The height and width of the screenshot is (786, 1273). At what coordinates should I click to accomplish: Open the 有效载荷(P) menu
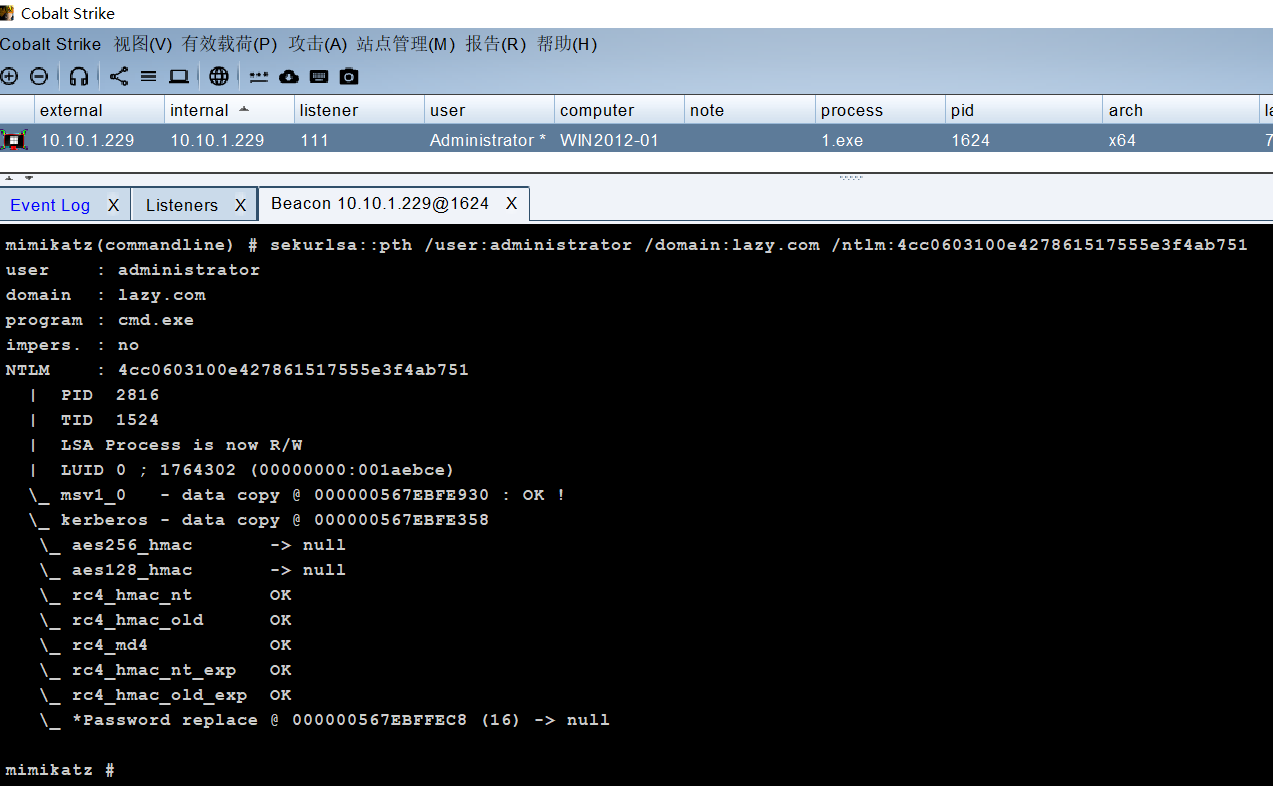click(x=230, y=44)
